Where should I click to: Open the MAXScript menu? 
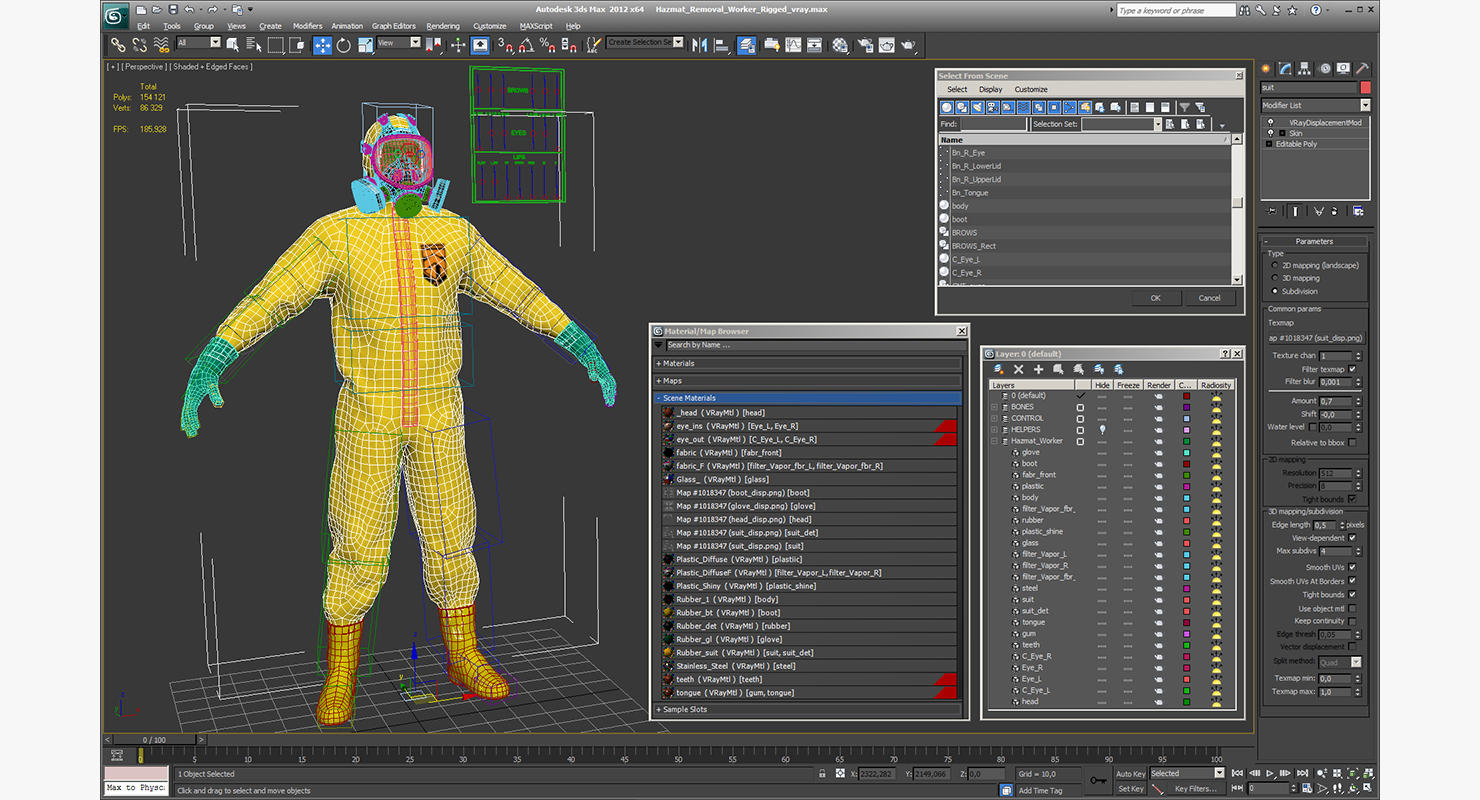[x=536, y=26]
